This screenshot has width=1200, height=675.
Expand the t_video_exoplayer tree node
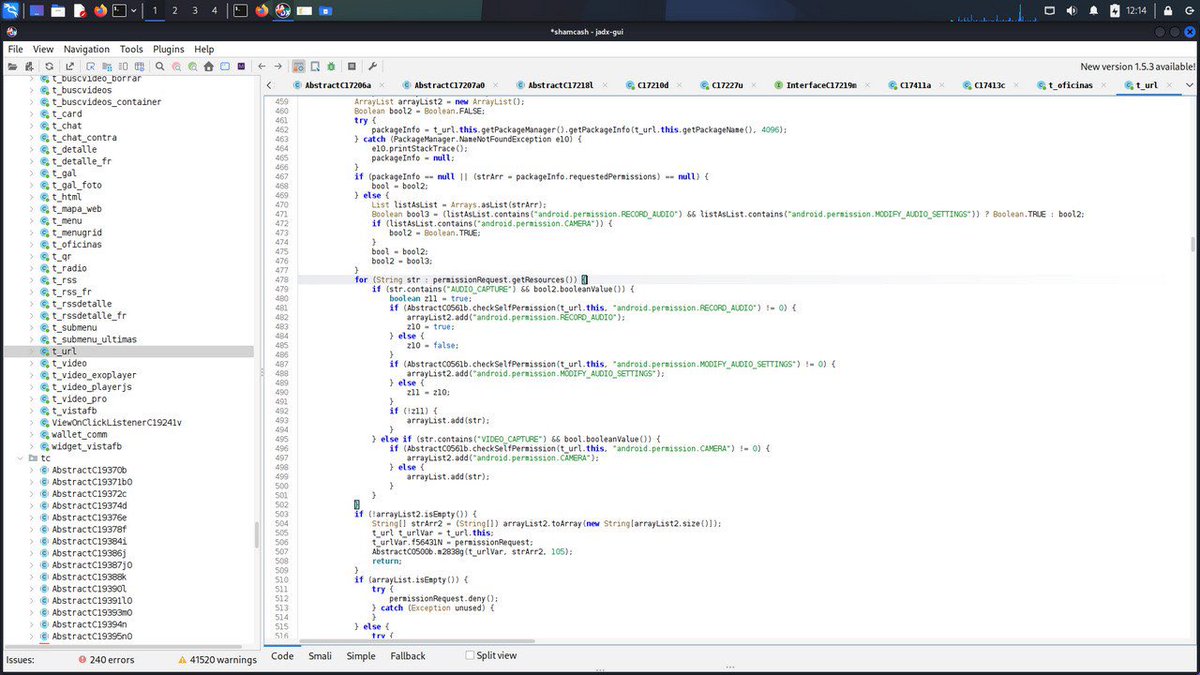pyautogui.click(x=31, y=375)
